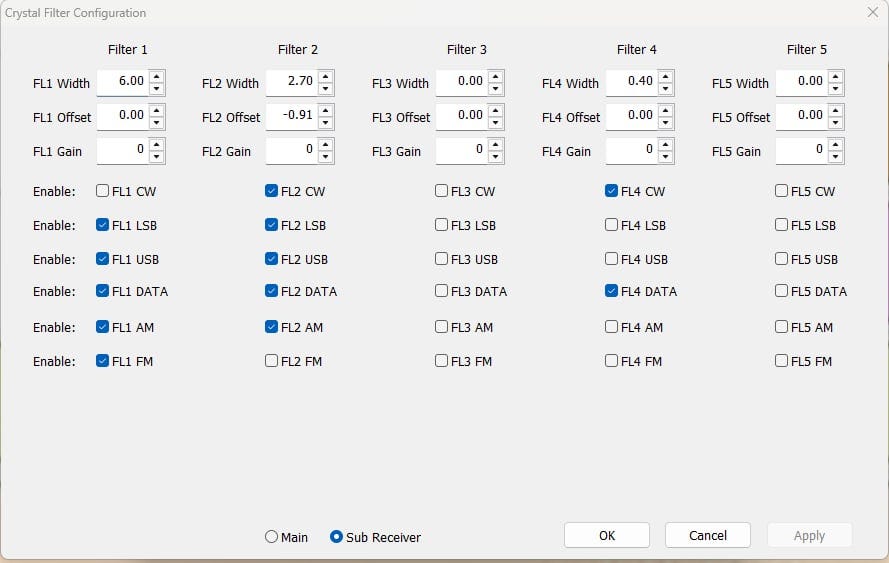Decrease FL4 Width with down arrow

(x=666, y=89)
